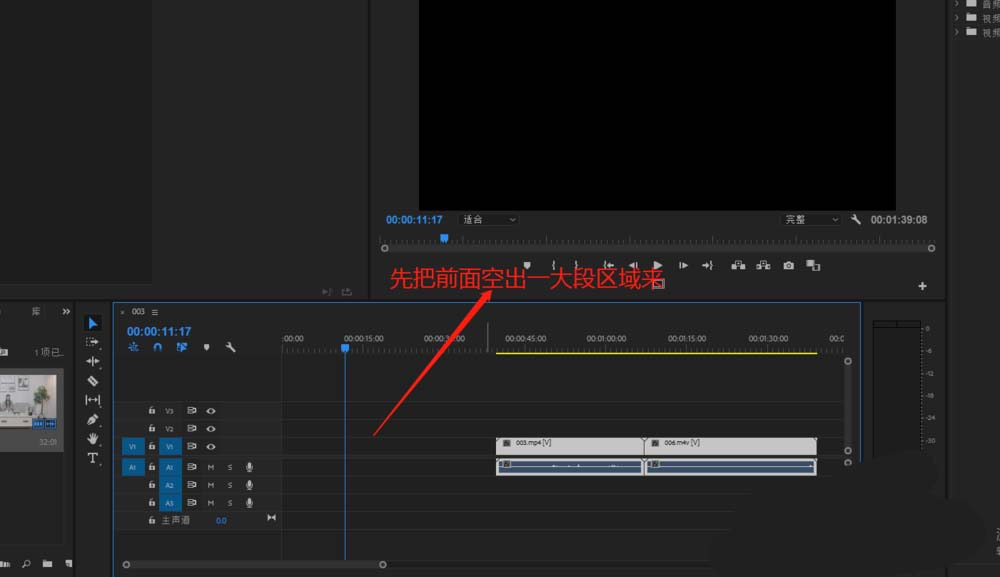Open timeline display settings wrench
1000x577 pixels.
(231, 347)
